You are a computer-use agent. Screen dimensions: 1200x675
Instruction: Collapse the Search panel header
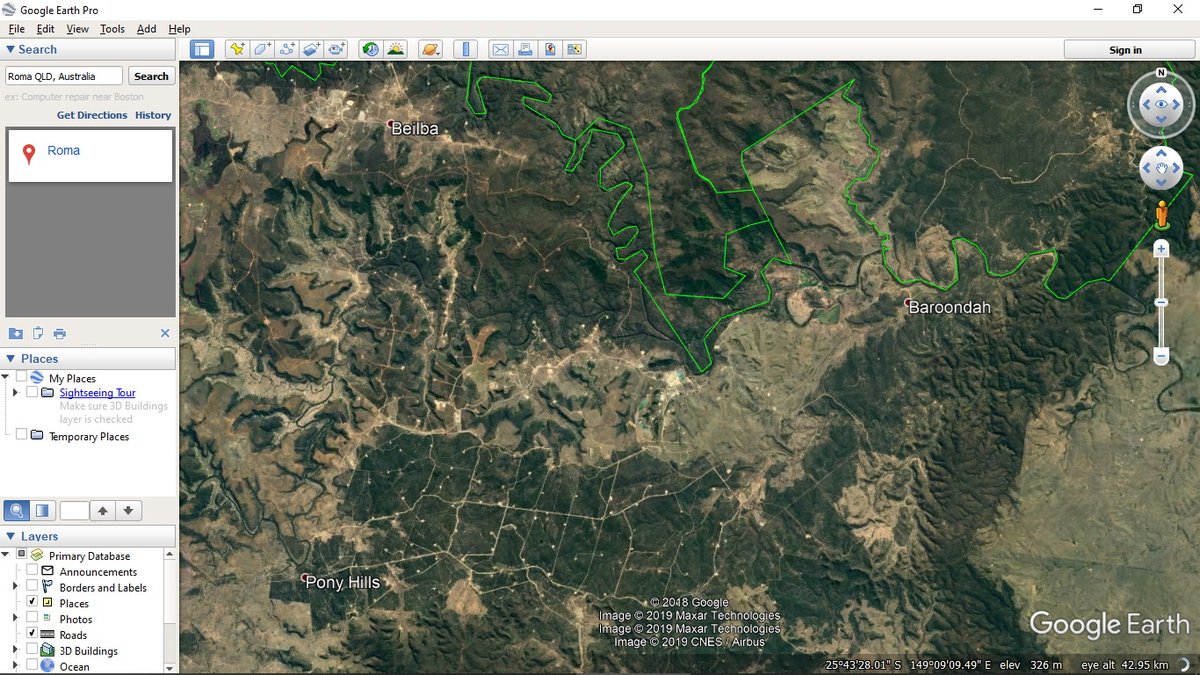pos(89,49)
